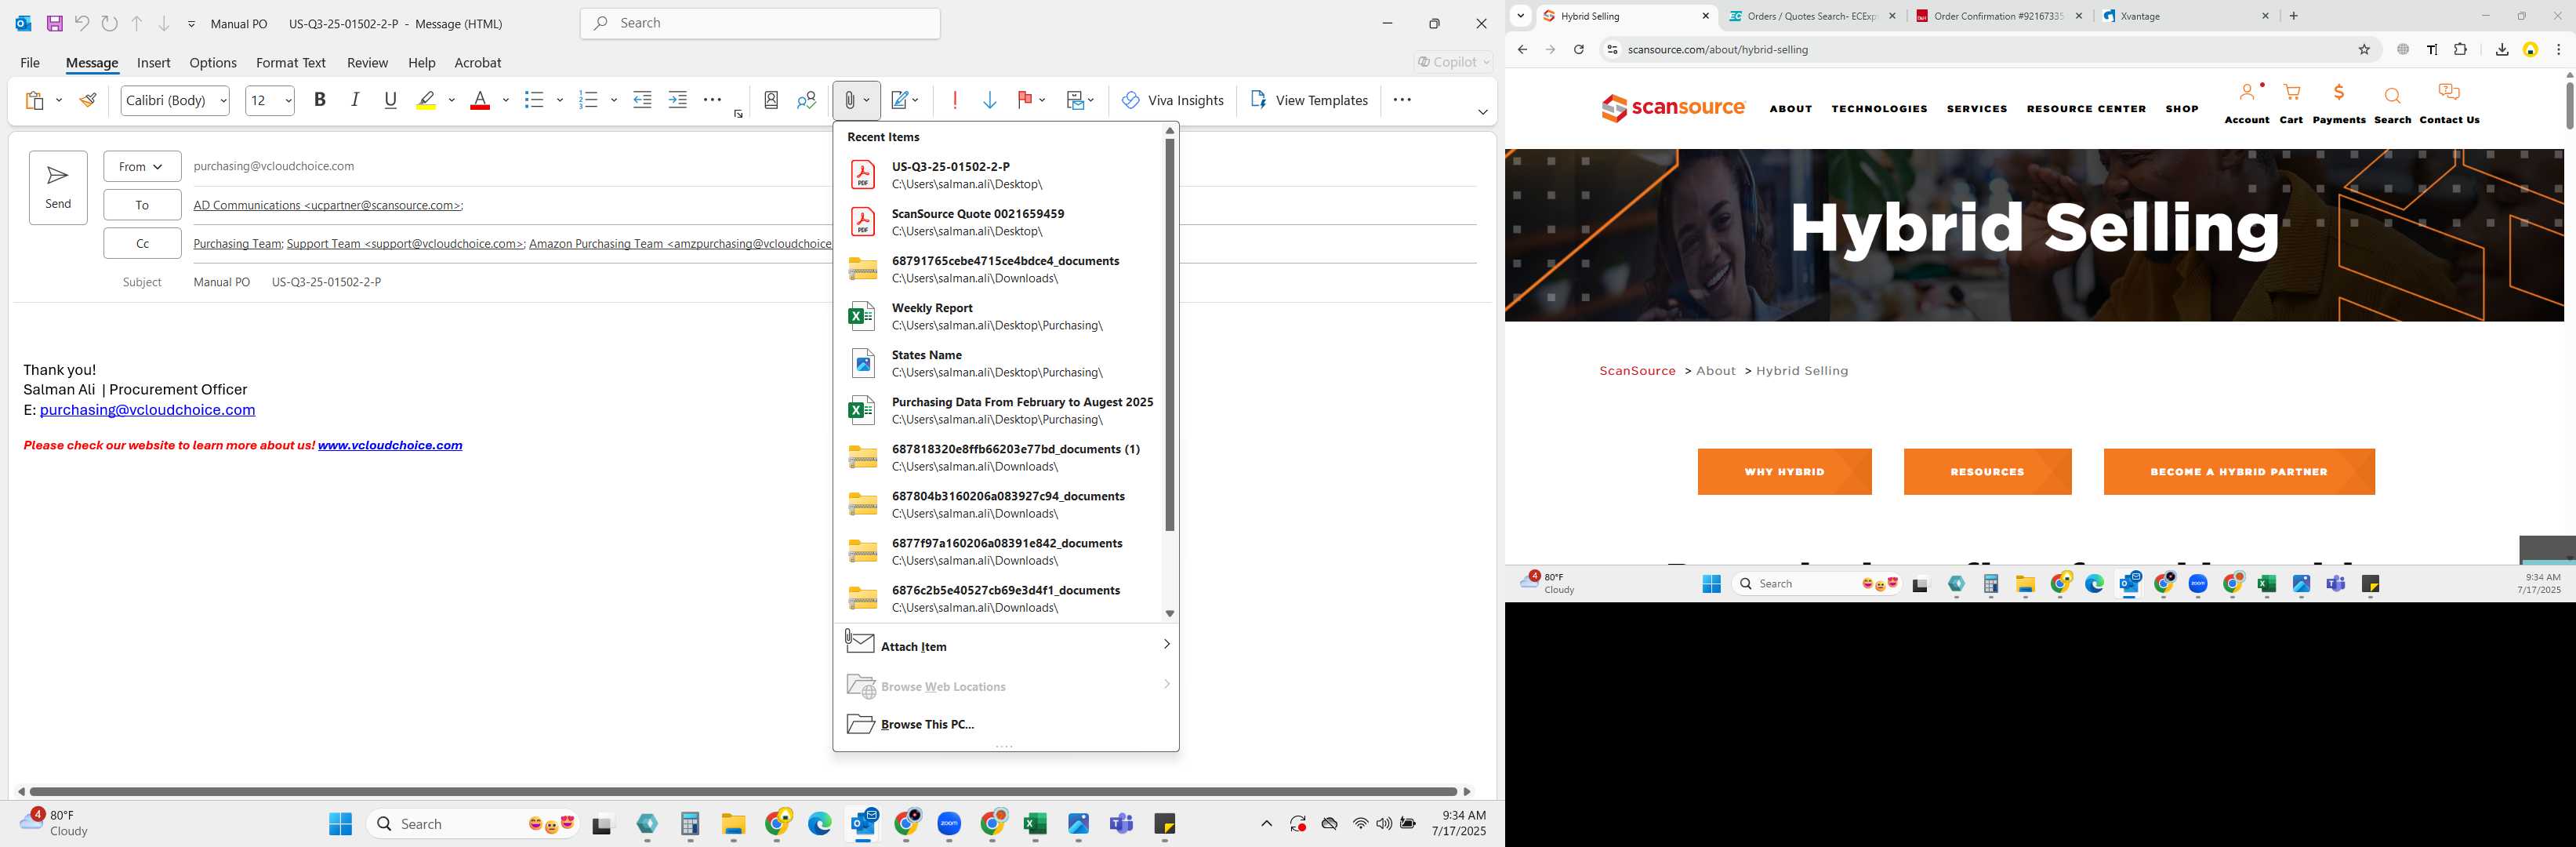
Task: Click the Cc recipients button
Action: click(142, 243)
